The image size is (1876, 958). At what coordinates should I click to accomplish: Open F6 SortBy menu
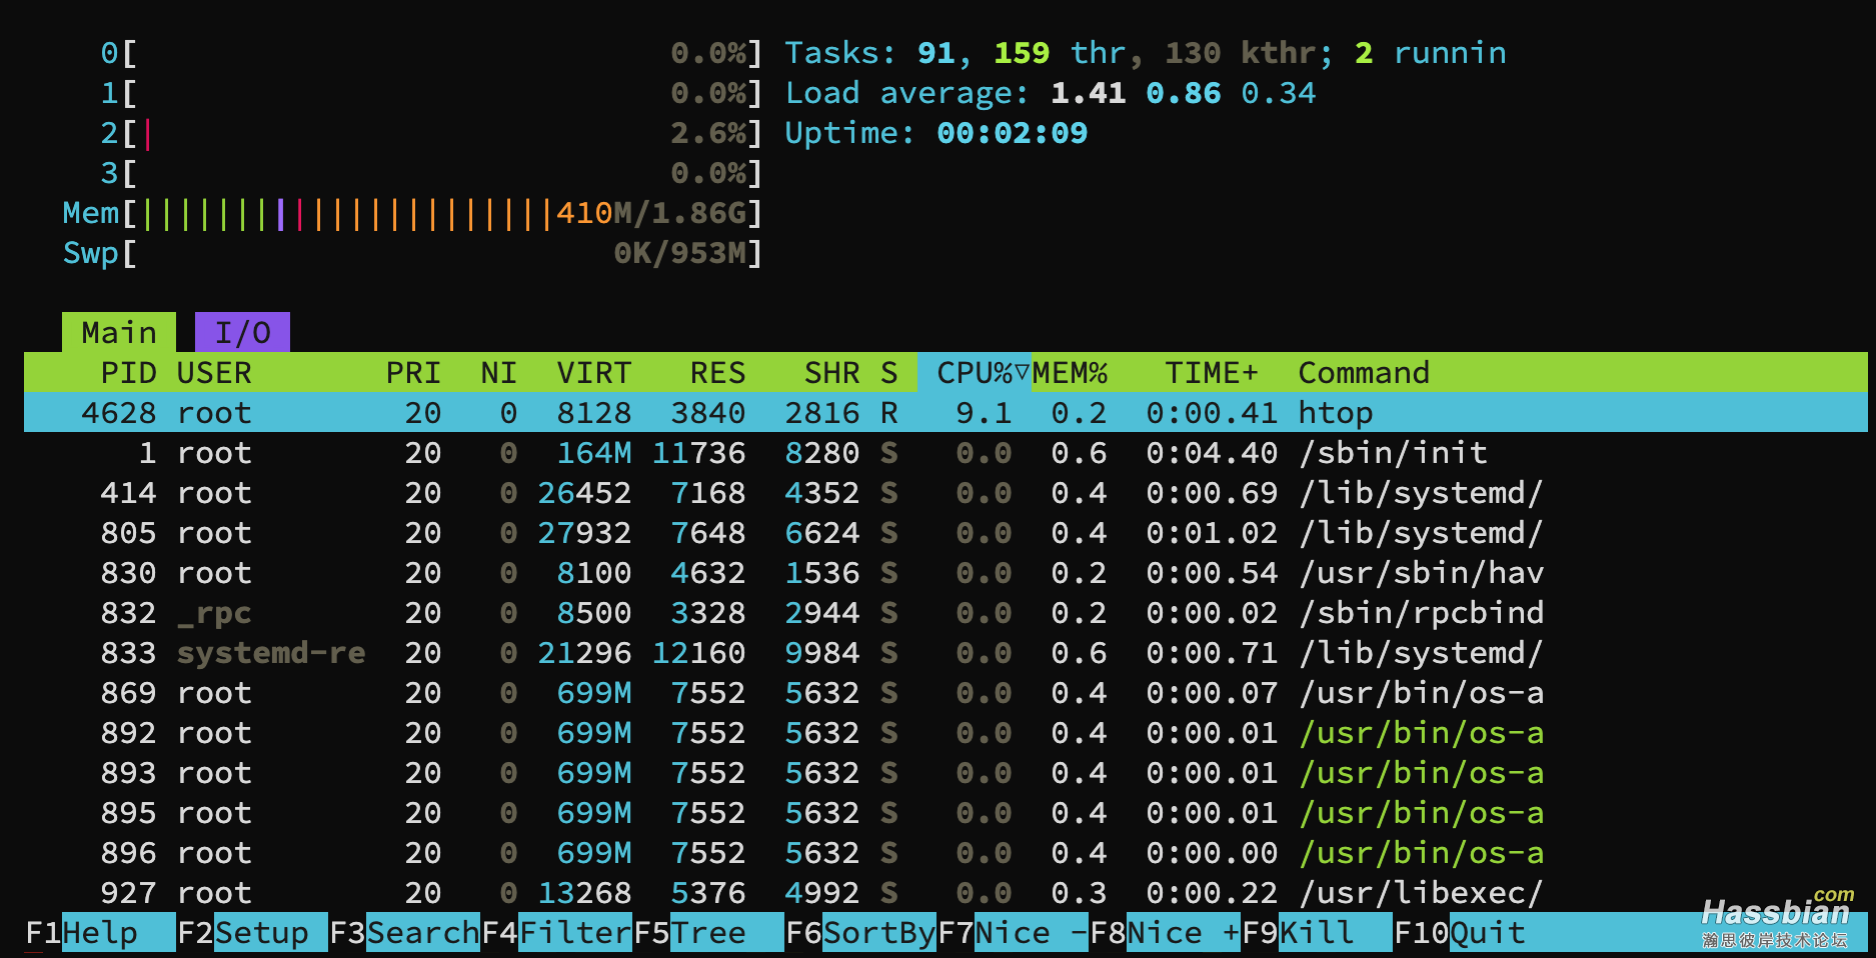[860, 932]
